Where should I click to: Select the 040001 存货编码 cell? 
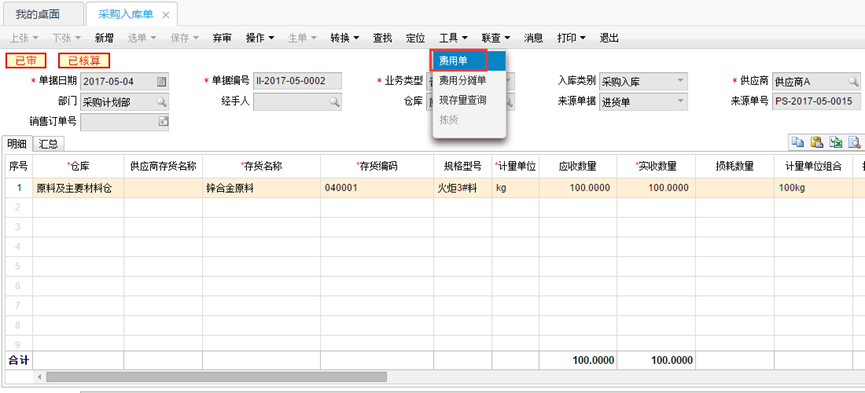point(377,188)
